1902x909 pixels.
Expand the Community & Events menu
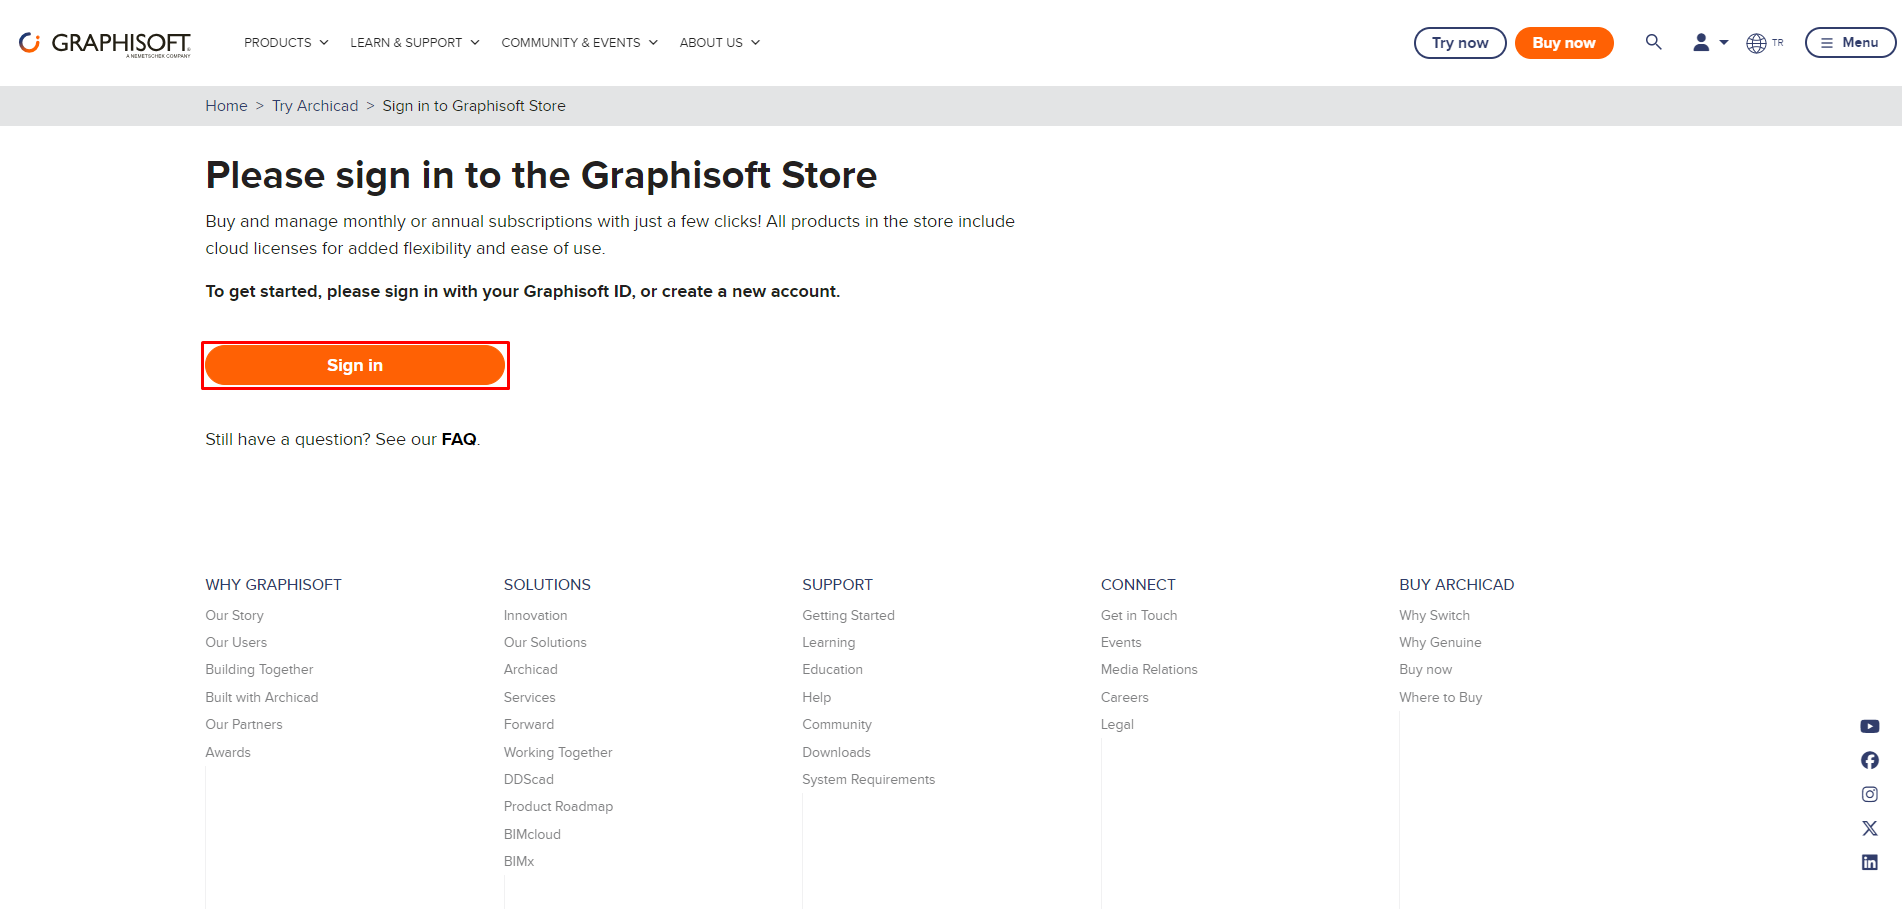580,43
